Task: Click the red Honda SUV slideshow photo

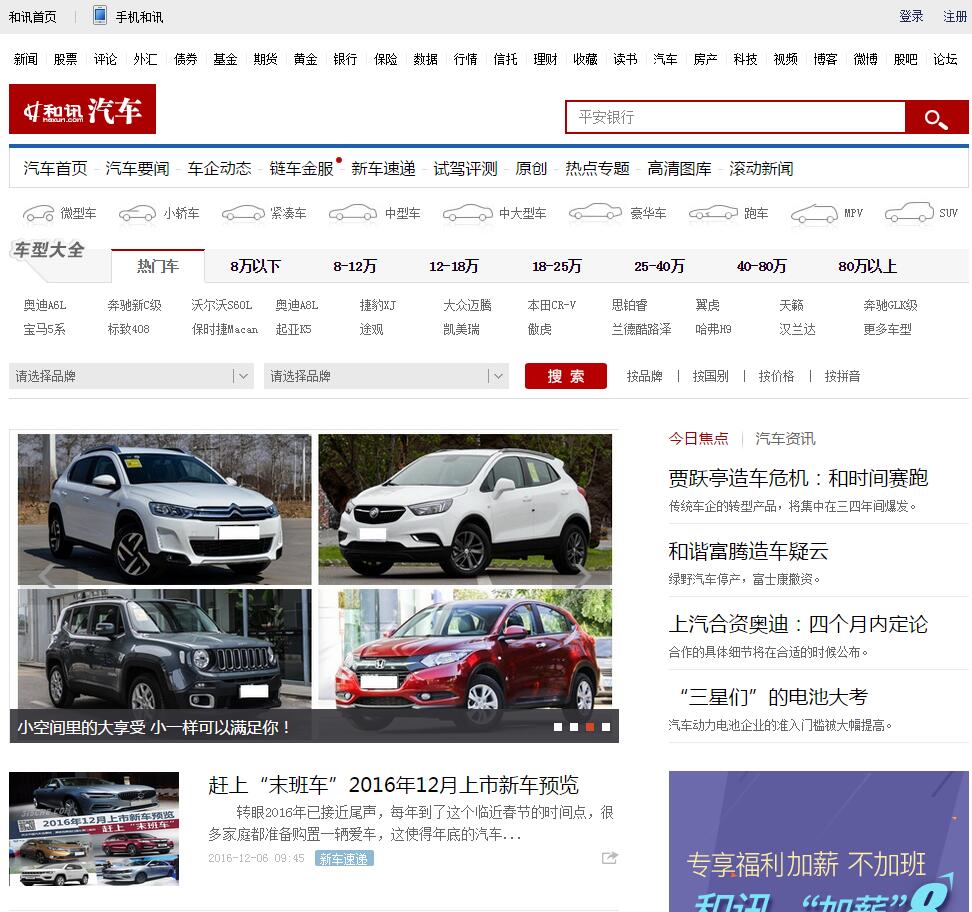Action: coord(465,649)
